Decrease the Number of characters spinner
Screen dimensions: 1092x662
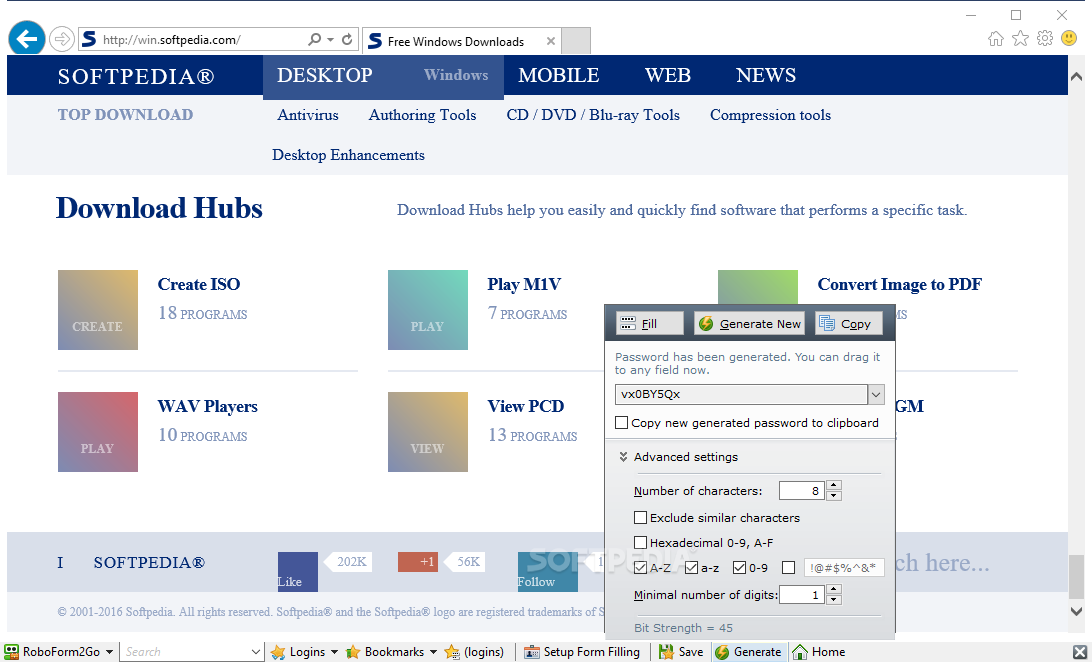click(834, 496)
